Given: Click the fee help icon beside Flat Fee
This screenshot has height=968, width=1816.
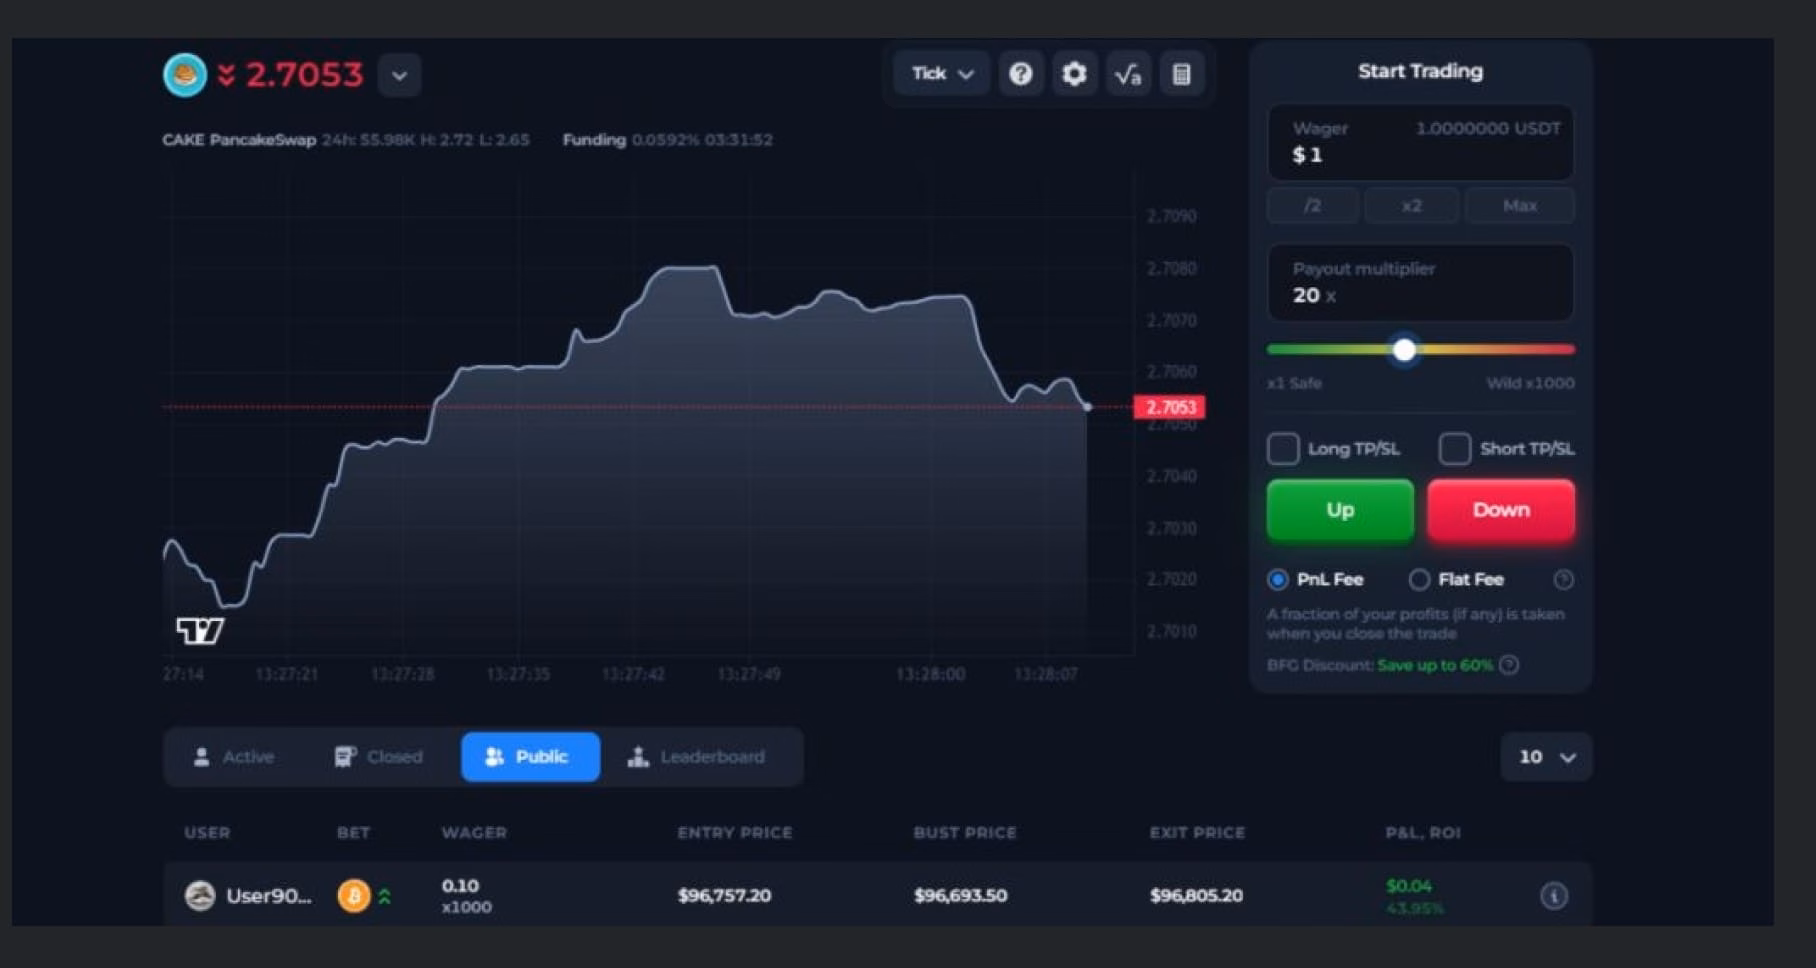Looking at the screenshot, I should [1563, 580].
